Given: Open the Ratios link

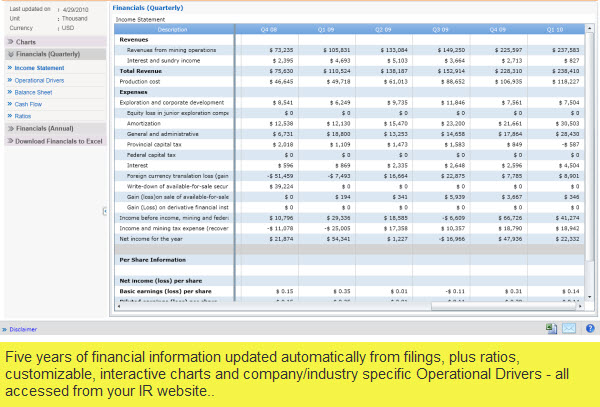Looking at the screenshot, I should 23,116.
